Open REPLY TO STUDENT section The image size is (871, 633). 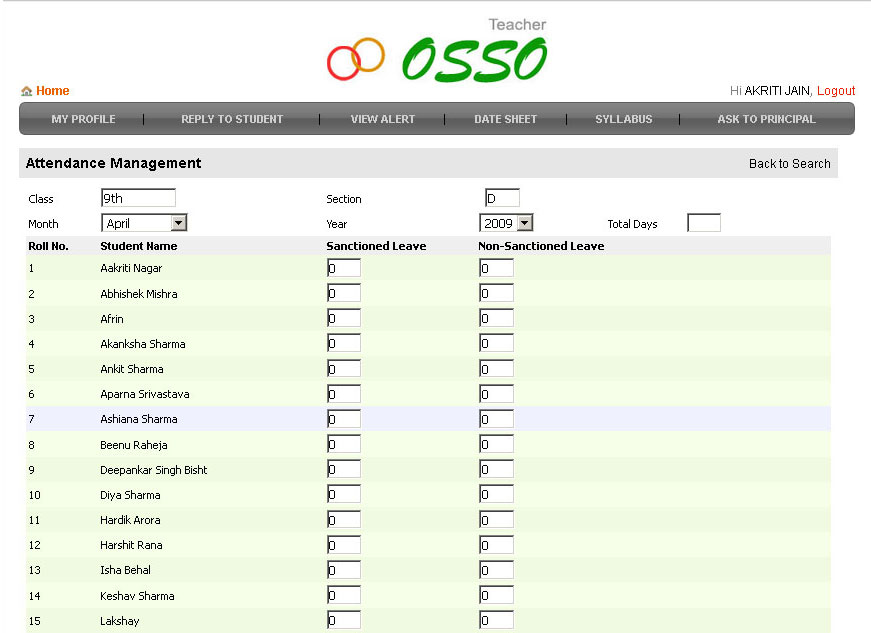coord(231,118)
